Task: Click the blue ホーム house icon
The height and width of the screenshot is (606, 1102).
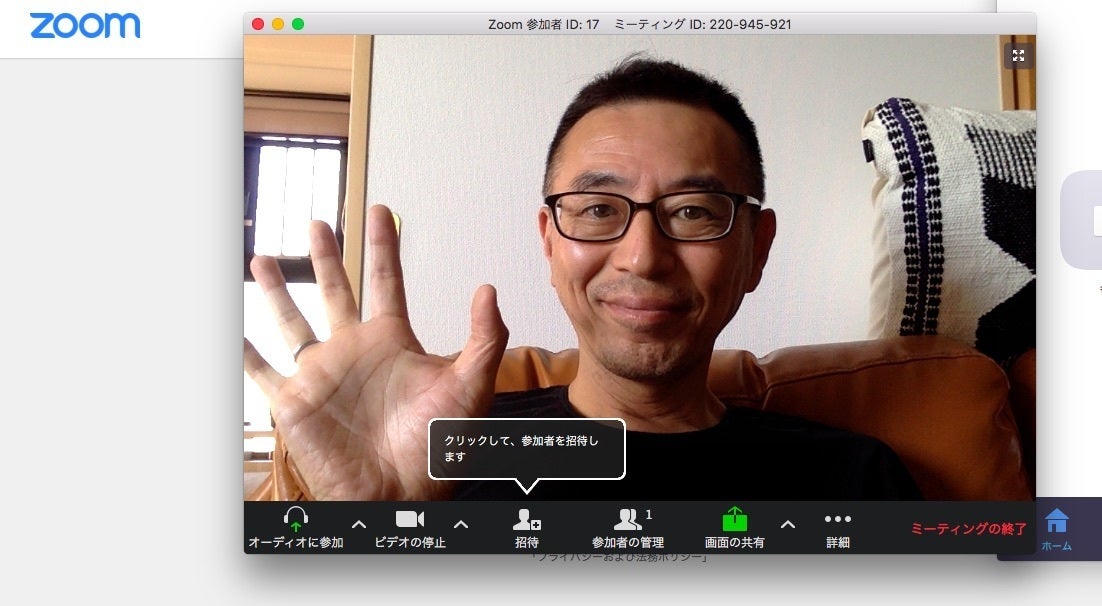Action: [x=1057, y=521]
